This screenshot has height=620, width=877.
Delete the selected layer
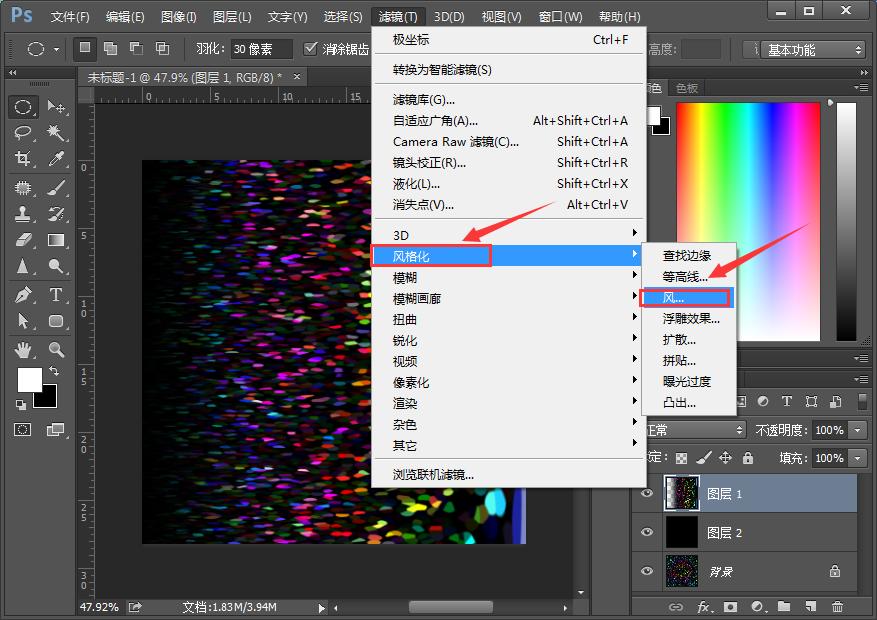pyautogui.click(x=838, y=607)
